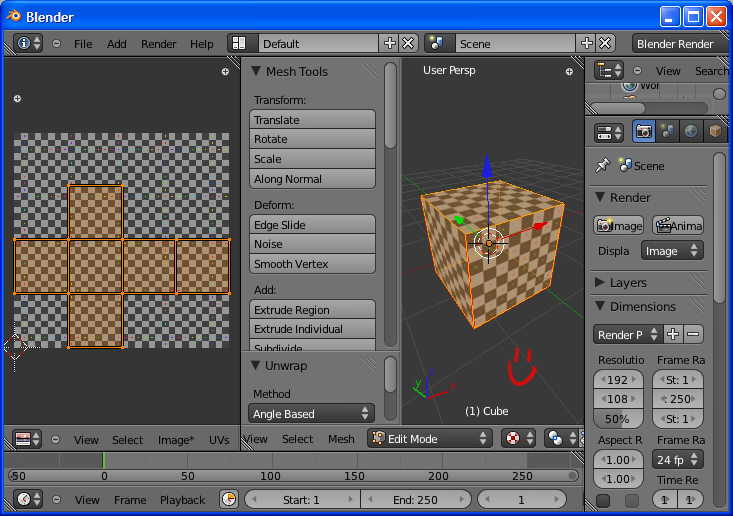Toggle timeline sync clock button

pos(228,499)
